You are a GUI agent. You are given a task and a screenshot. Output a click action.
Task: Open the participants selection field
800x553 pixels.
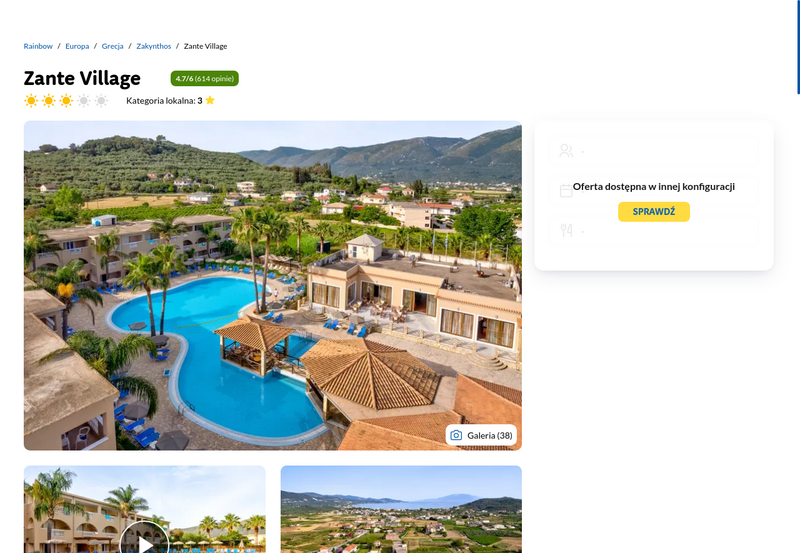click(654, 150)
